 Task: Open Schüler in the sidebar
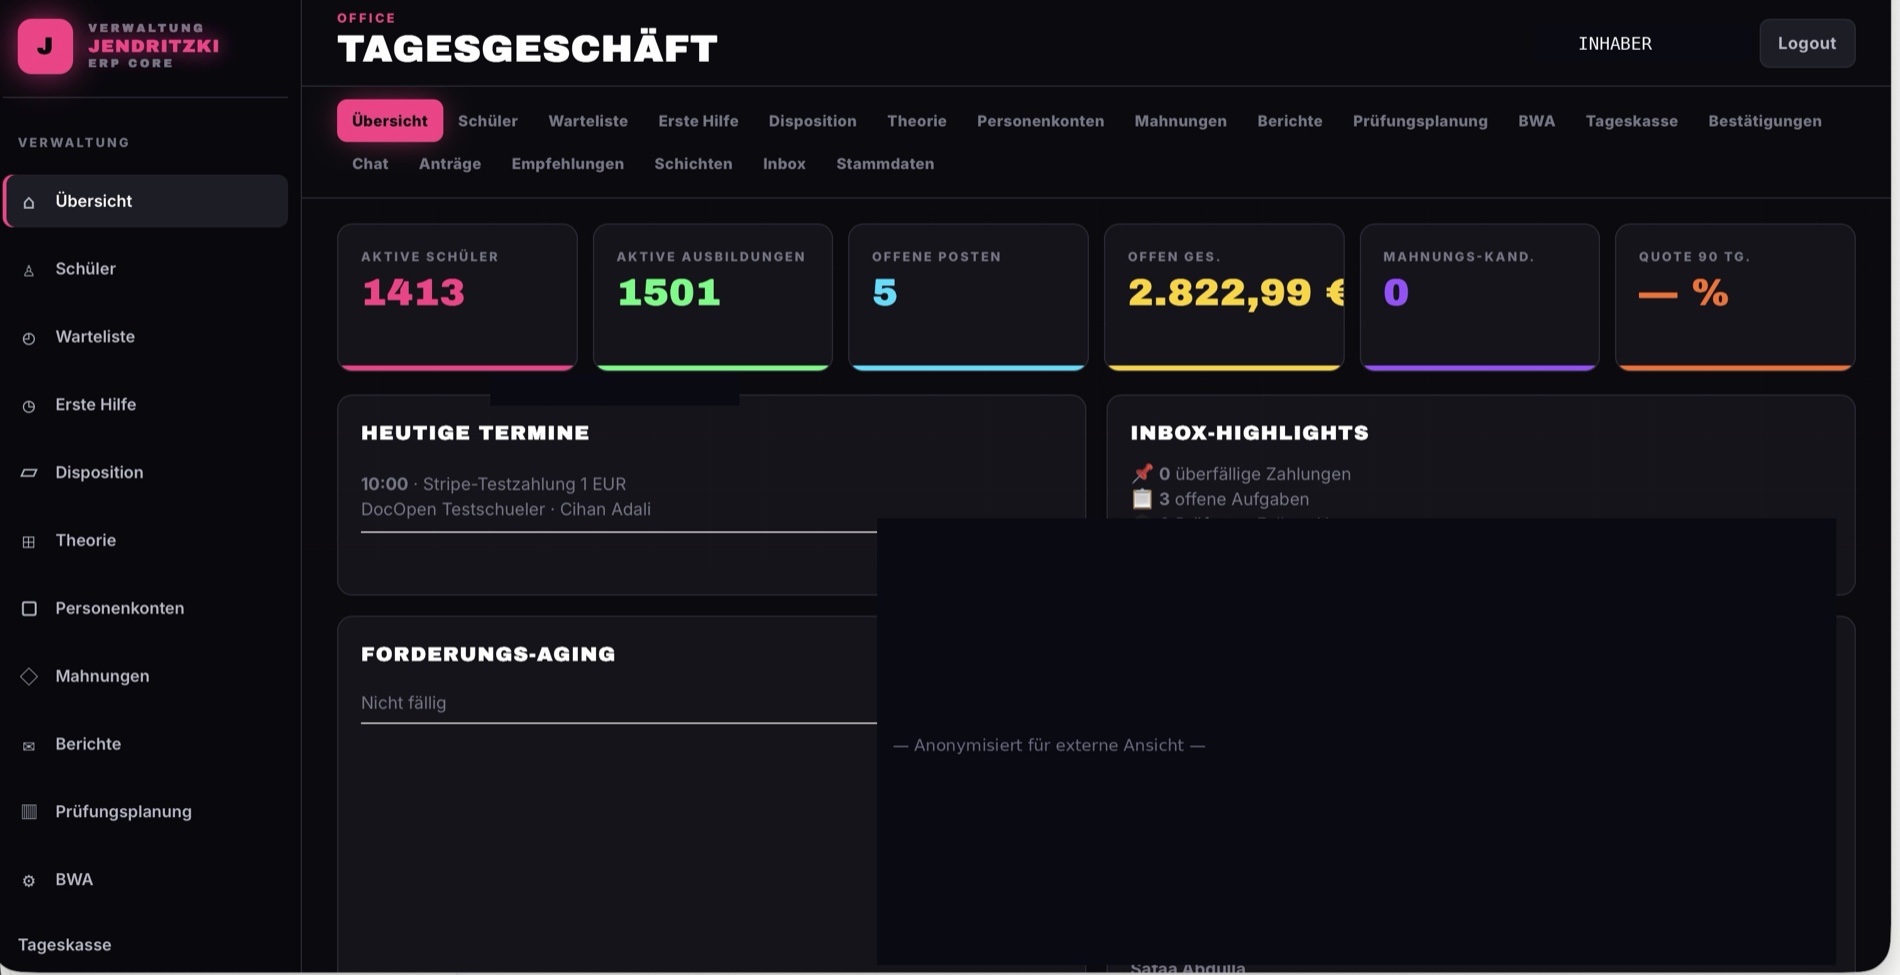click(x=145, y=269)
